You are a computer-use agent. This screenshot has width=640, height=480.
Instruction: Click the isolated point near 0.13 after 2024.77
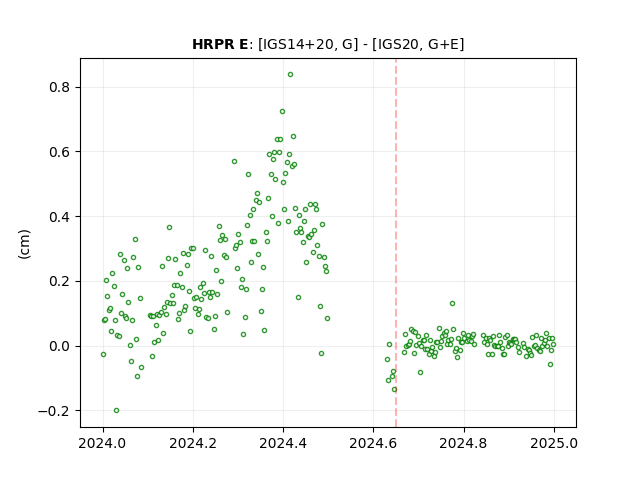click(x=452, y=304)
